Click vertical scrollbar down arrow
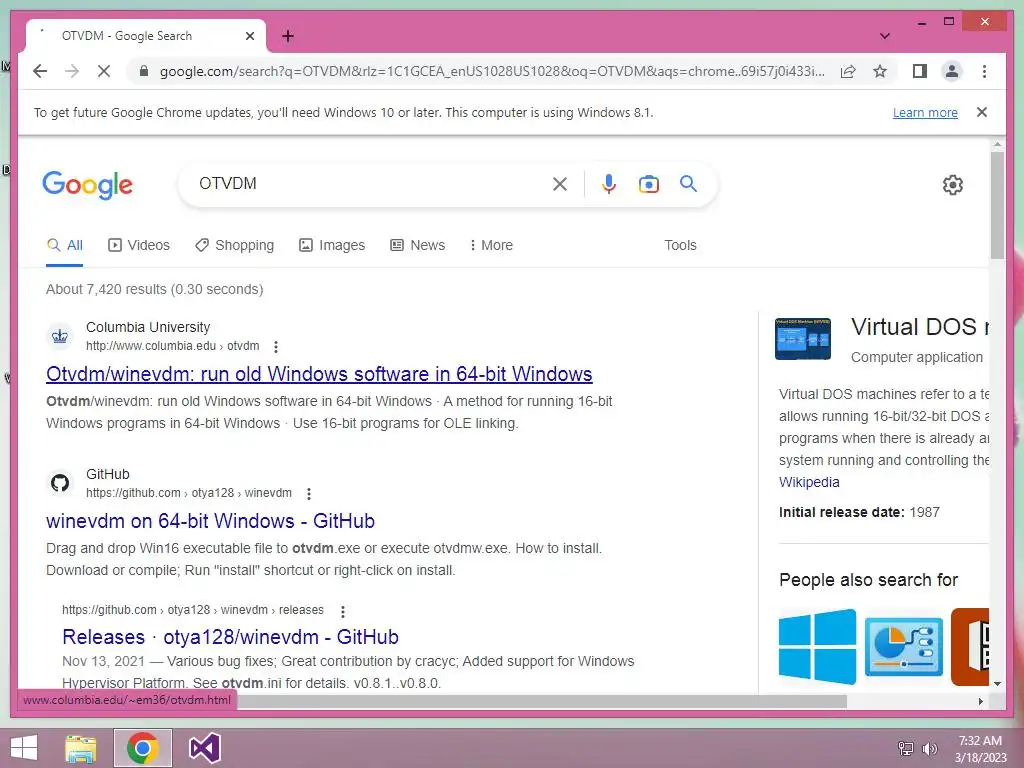This screenshot has height=768, width=1024. 997,684
